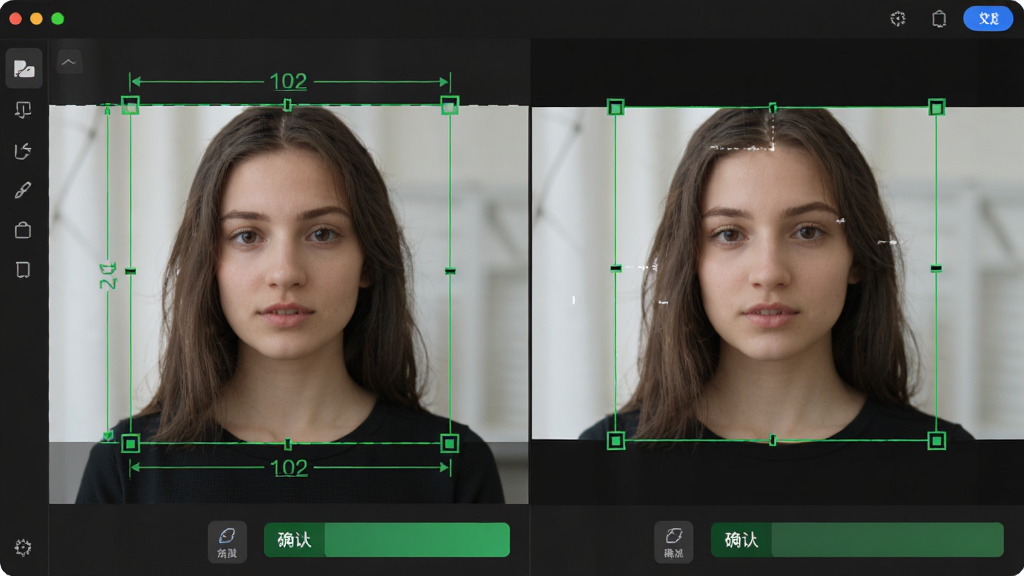Select bottom-left crop handle on right image
Image resolution: width=1024 pixels, height=576 pixels.
pos(615,441)
